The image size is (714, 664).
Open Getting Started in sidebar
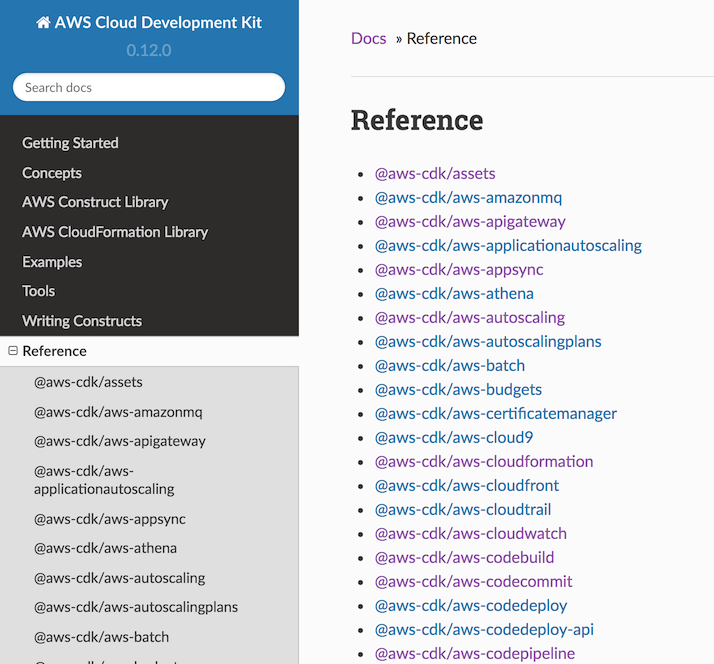70,143
